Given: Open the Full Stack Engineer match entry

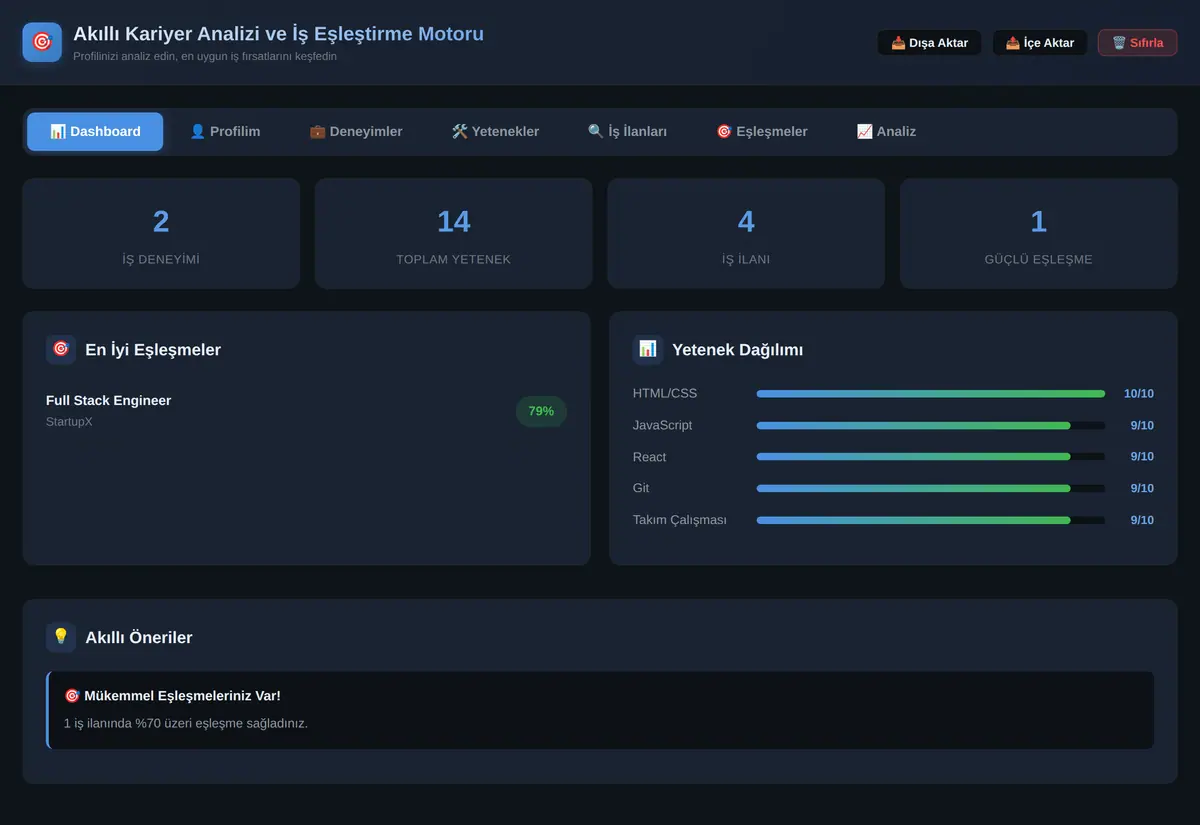Looking at the screenshot, I should (x=306, y=411).
